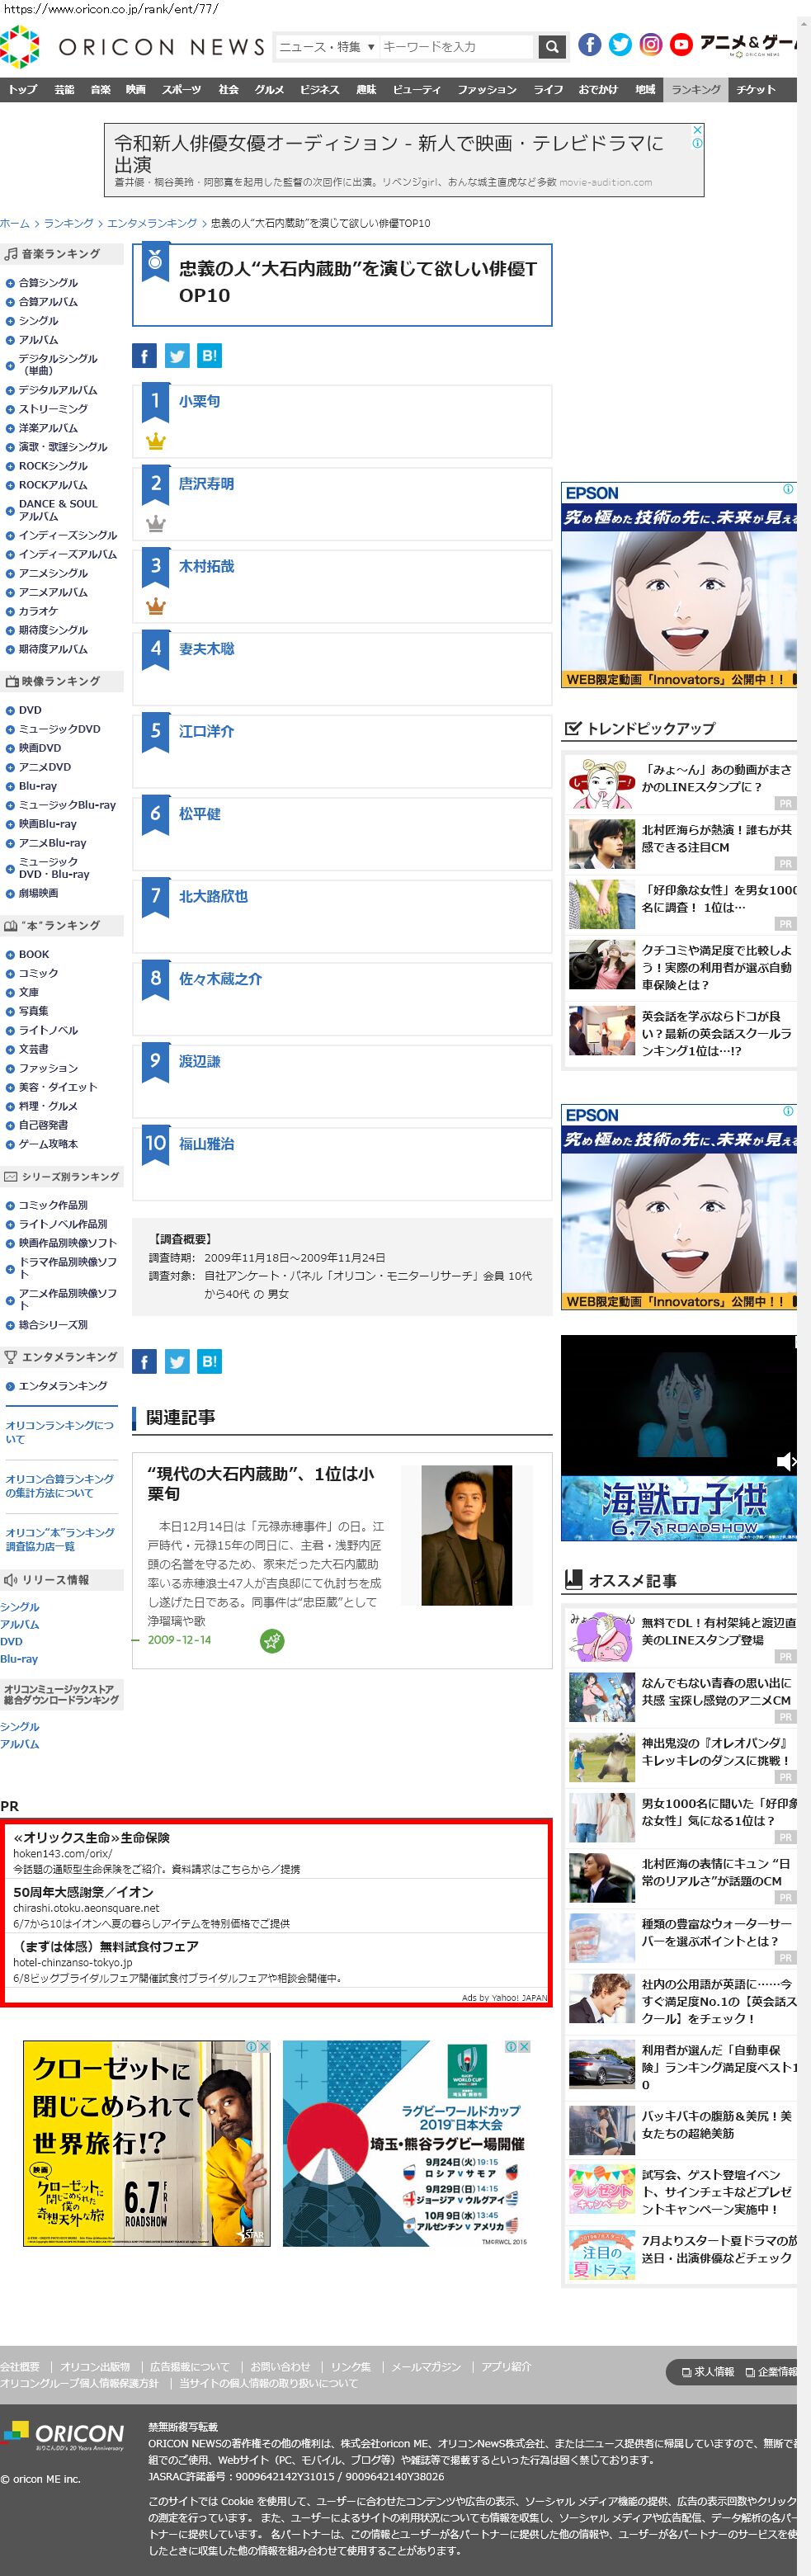Select the ランキング navigation tab
Screen dimensions: 811x2576
(x=695, y=90)
